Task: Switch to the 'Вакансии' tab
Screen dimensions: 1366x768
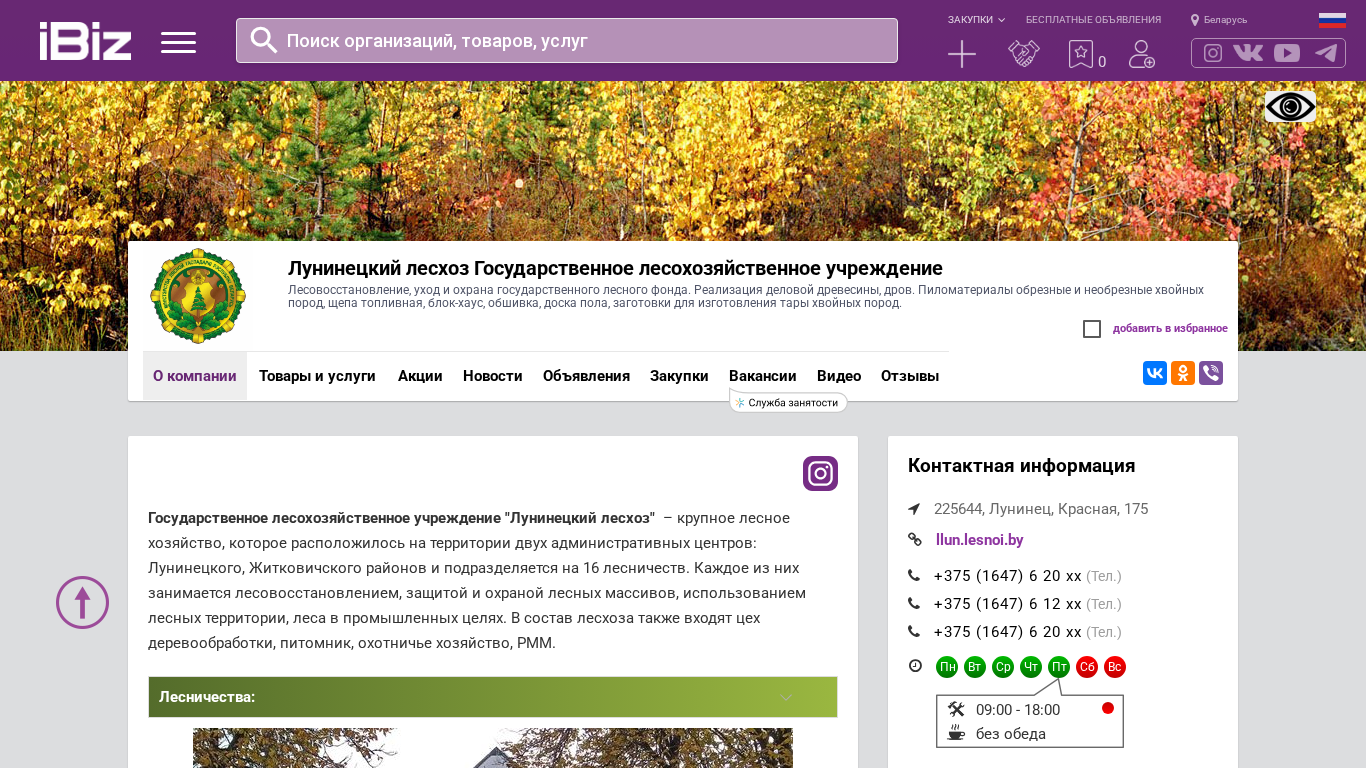Action: click(x=762, y=376)
